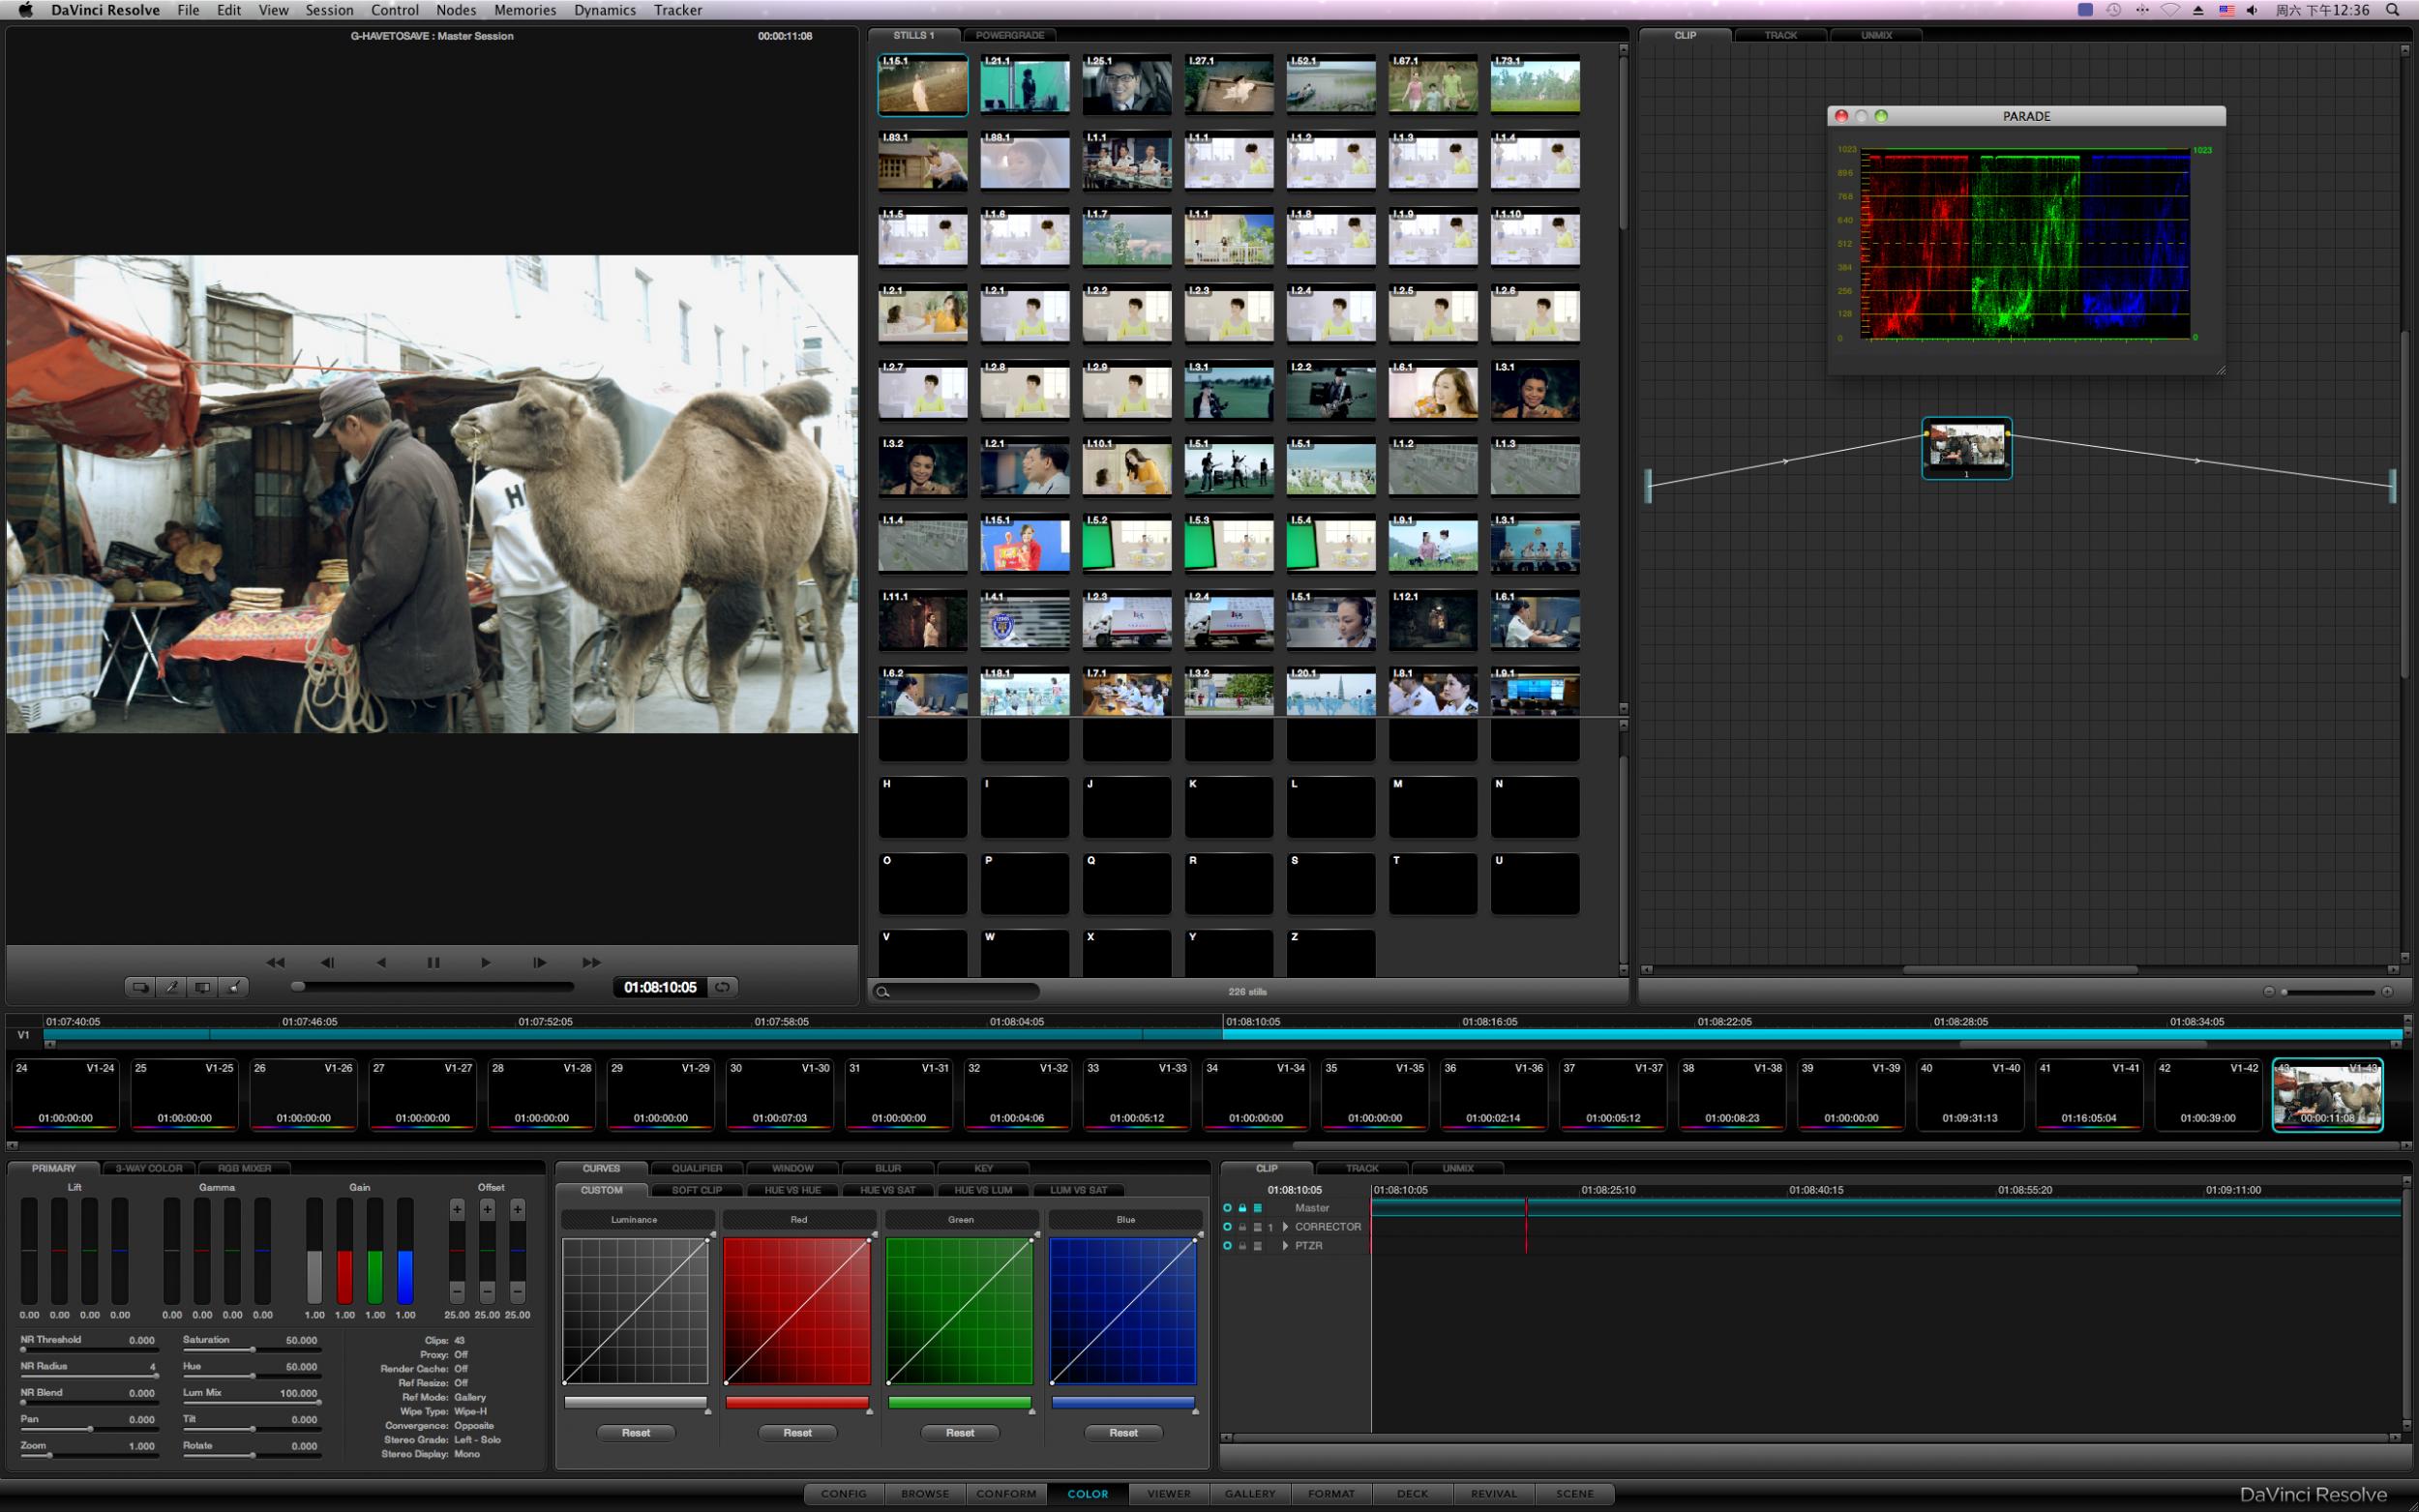
Task: Toggle the PTZR track enable circle
Action: (x=1227, y=1246)
